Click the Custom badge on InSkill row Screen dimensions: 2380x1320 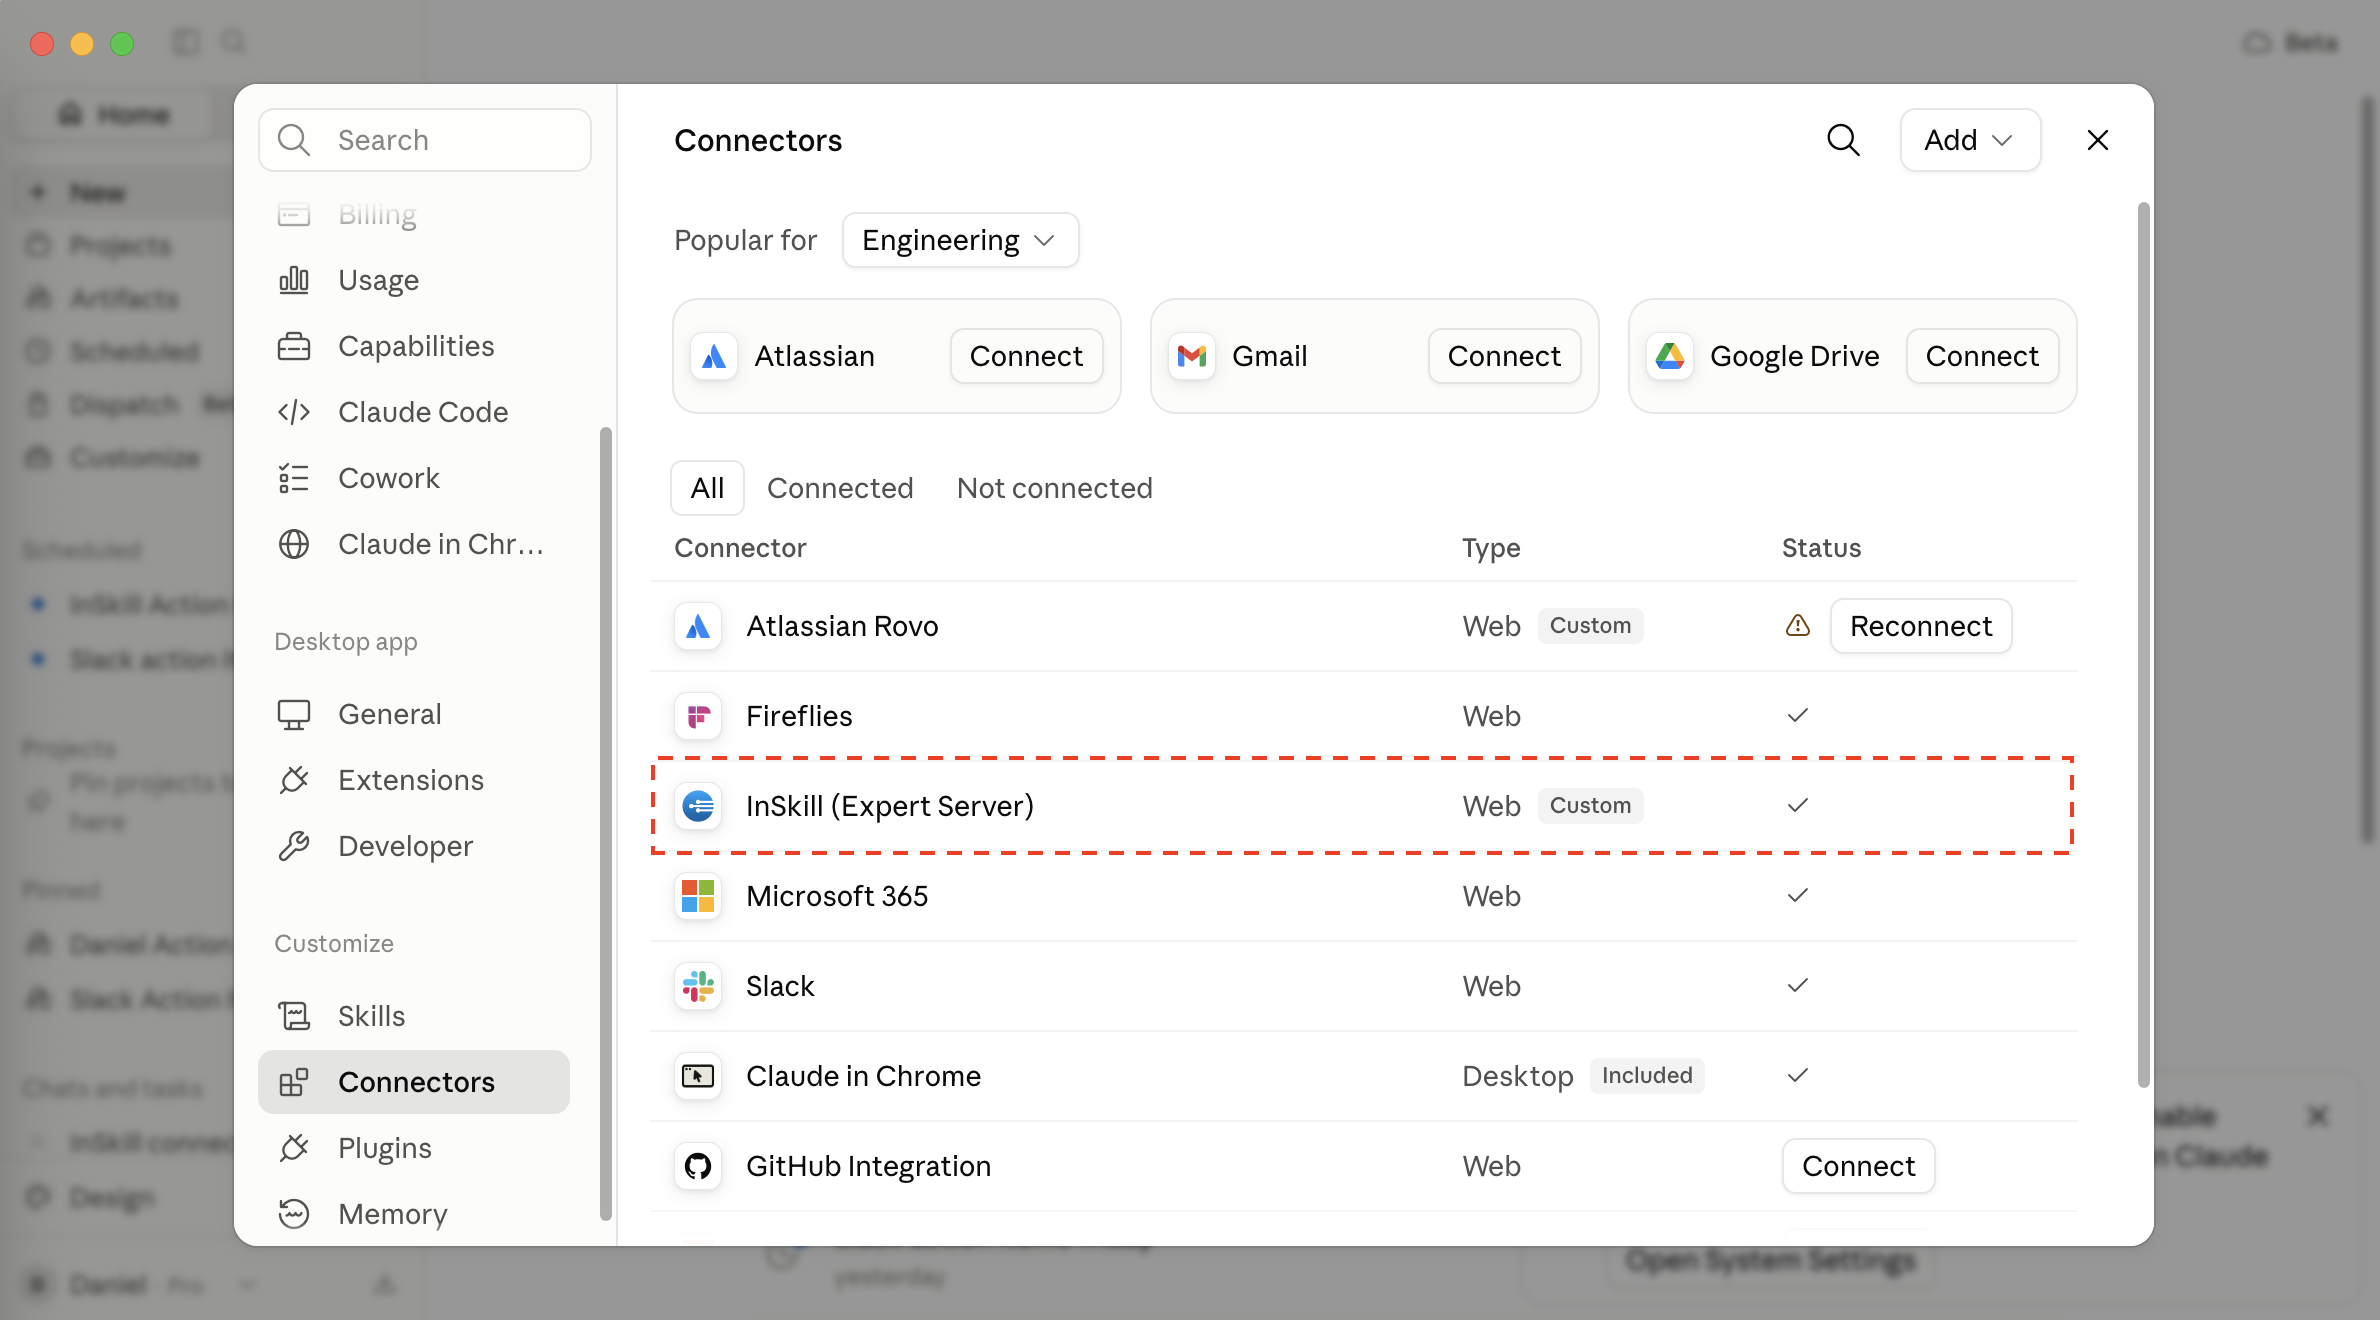pyautogui.click(x=1590, y=806)
